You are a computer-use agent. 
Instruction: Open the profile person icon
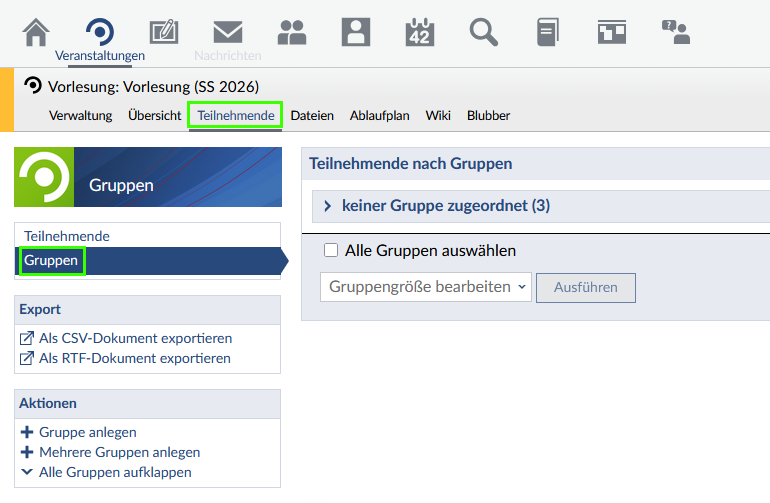pos(356,32)
